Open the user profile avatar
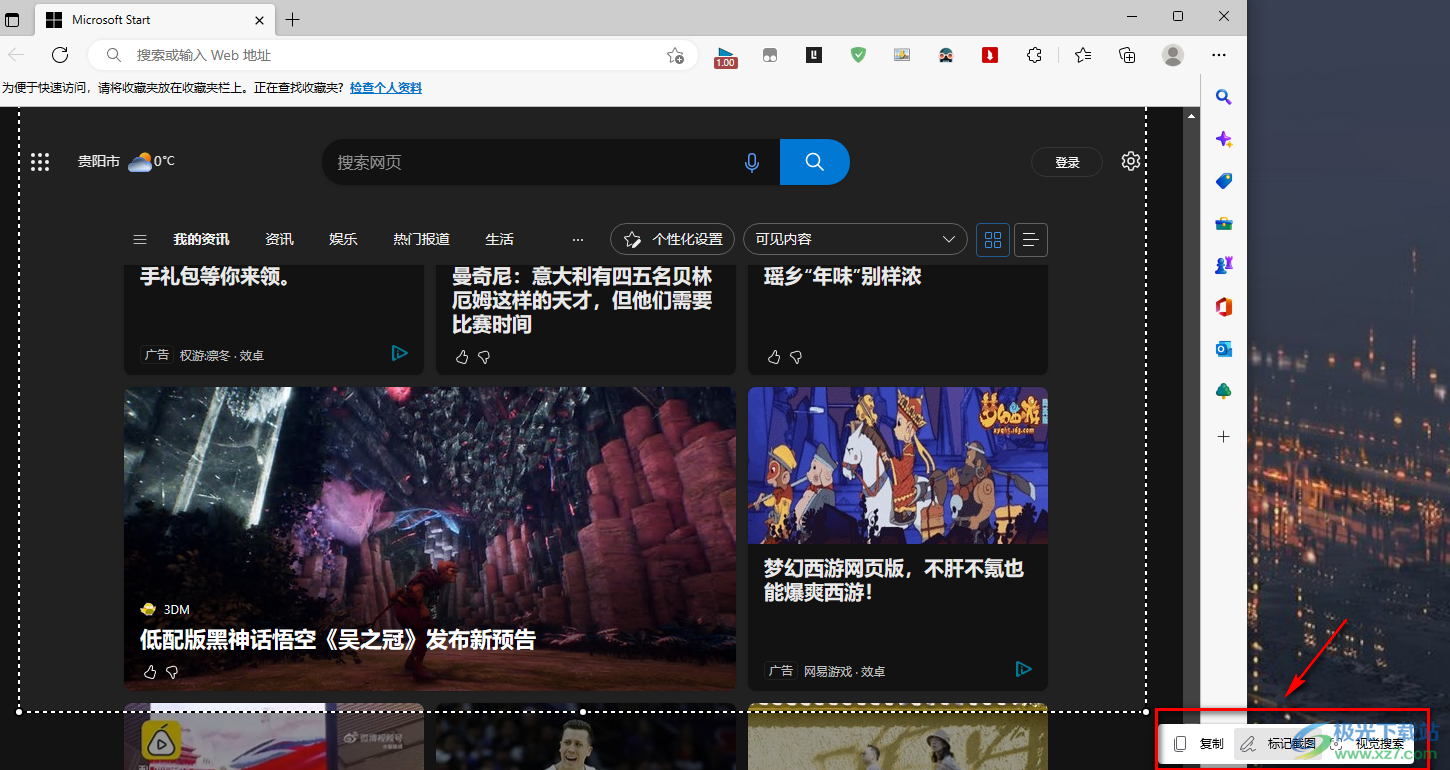Image resolution: width=1450 pixels, height=770 pixels. (1173, 55)
